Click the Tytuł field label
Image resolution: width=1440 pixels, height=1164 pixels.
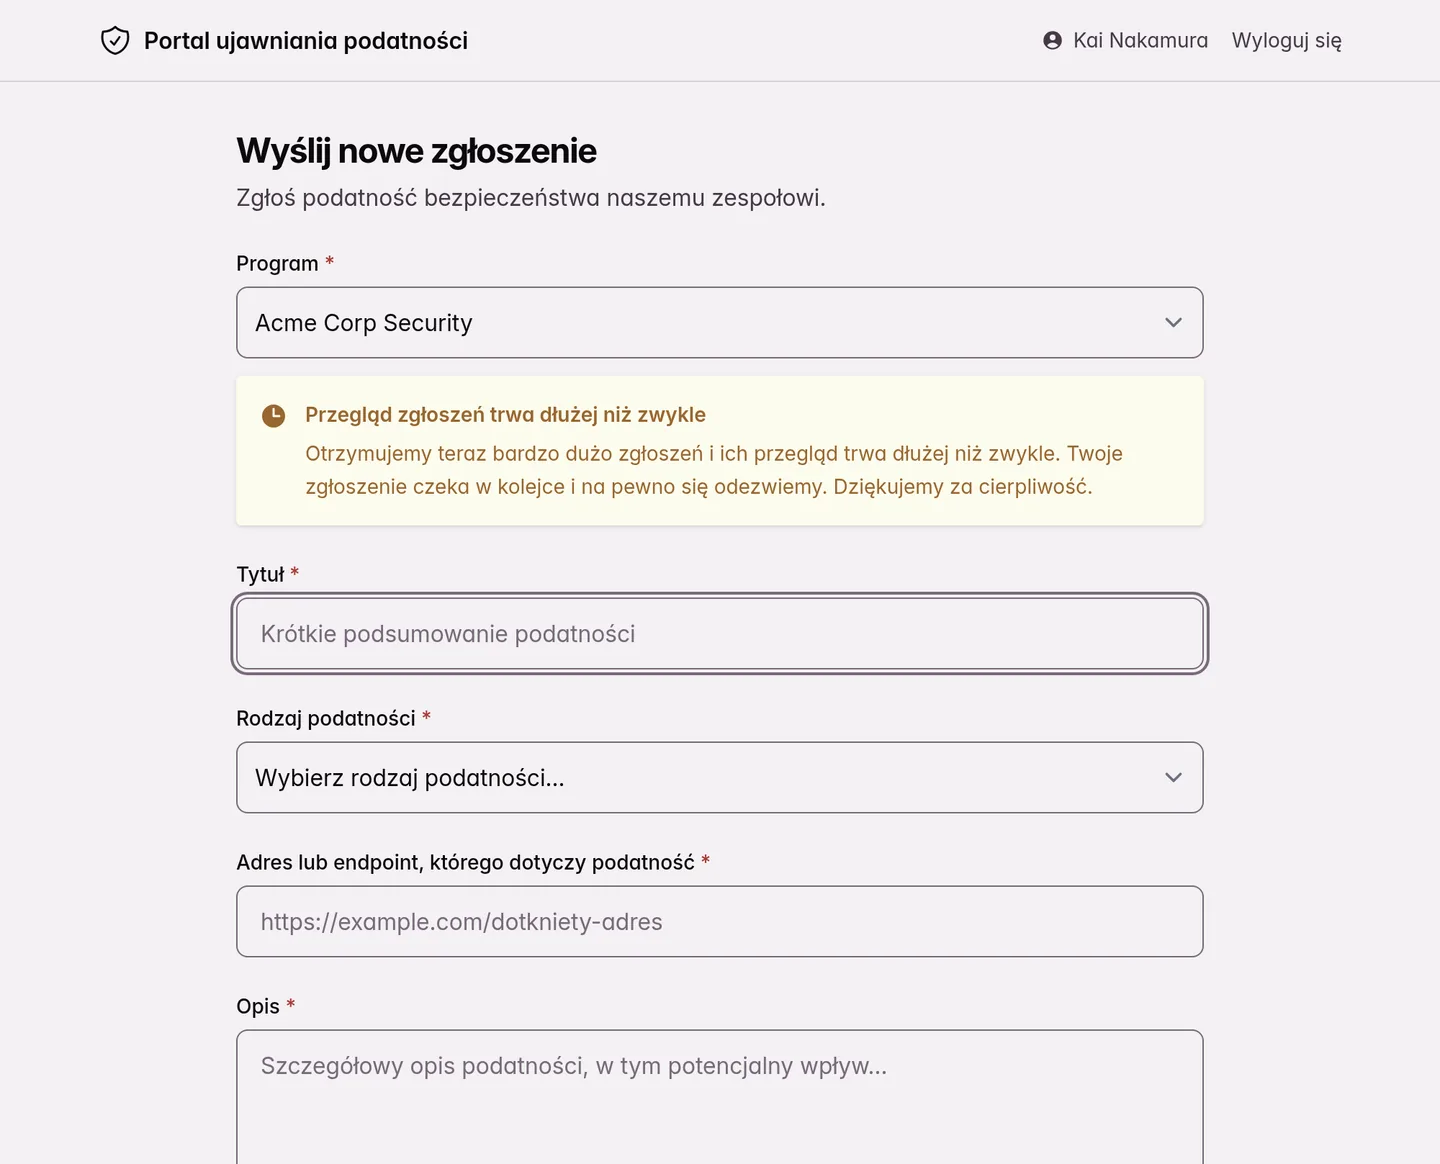click(x=260, y=575)
